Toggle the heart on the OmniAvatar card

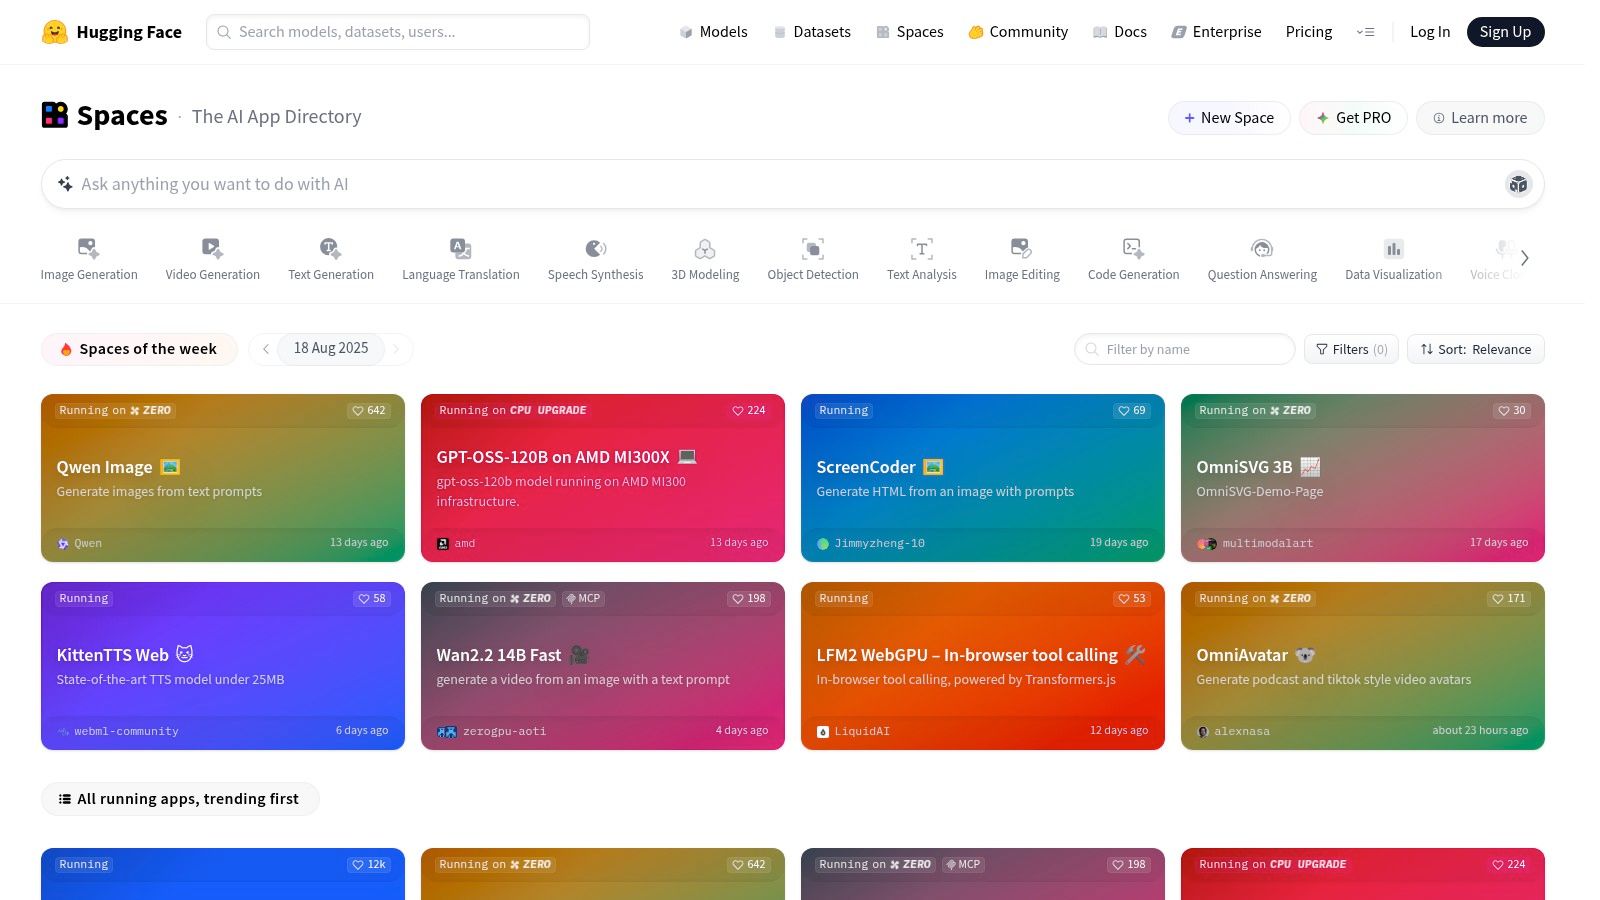coord(1508,599)
